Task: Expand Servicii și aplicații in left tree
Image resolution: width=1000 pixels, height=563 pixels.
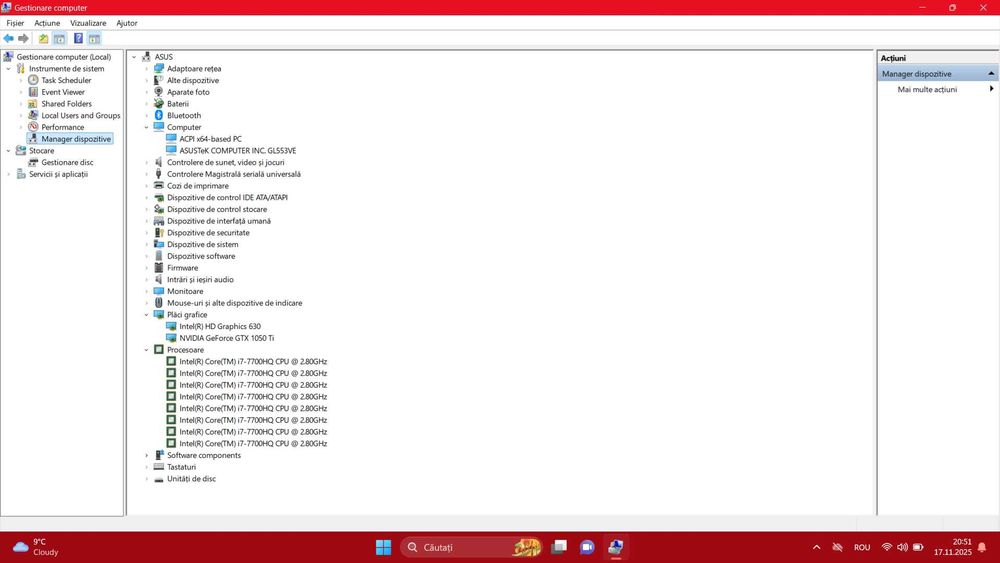Action: 8,174
